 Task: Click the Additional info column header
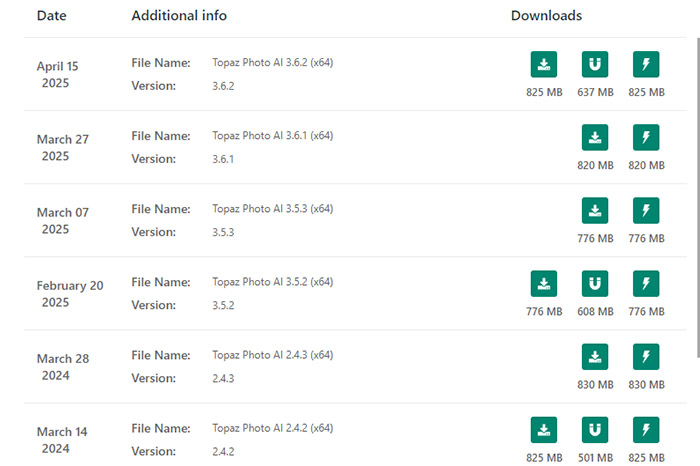[179, 16]
